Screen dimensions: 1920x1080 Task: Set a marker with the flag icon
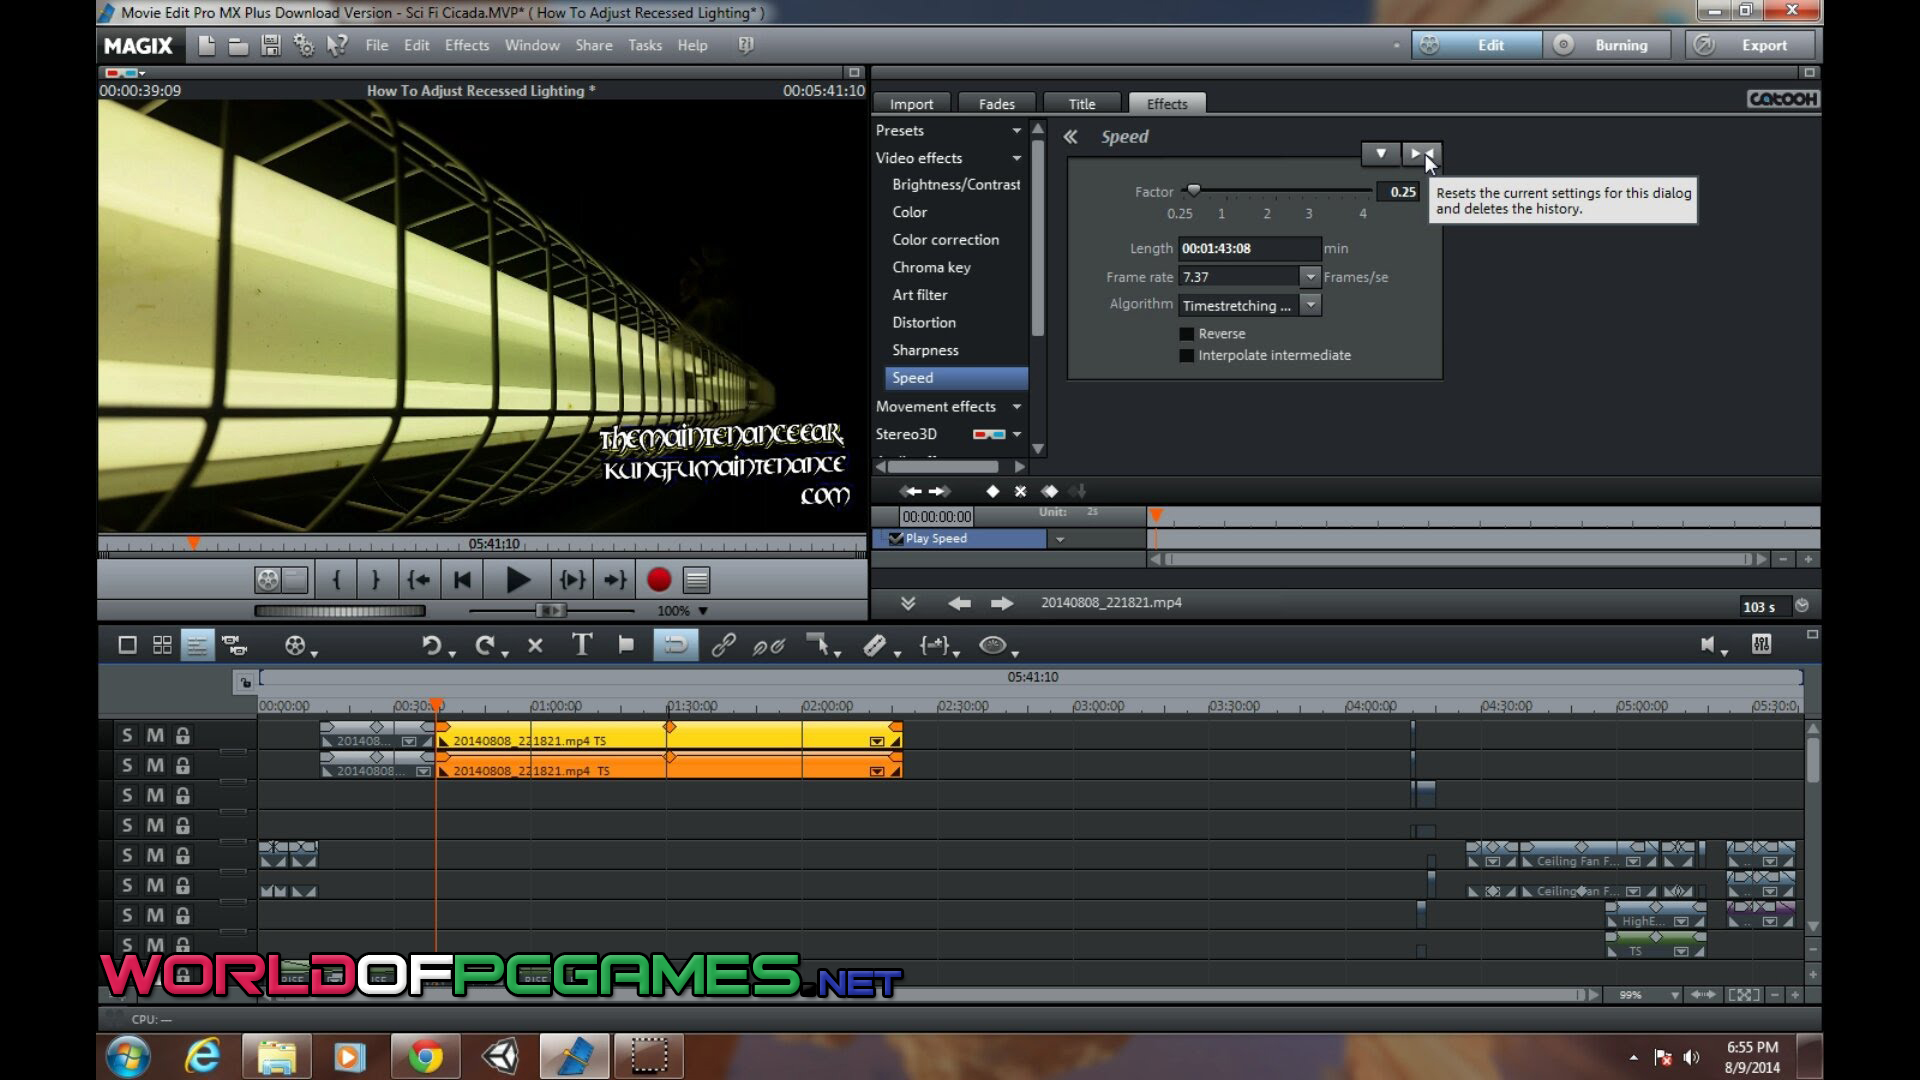(x=626, y=645)
